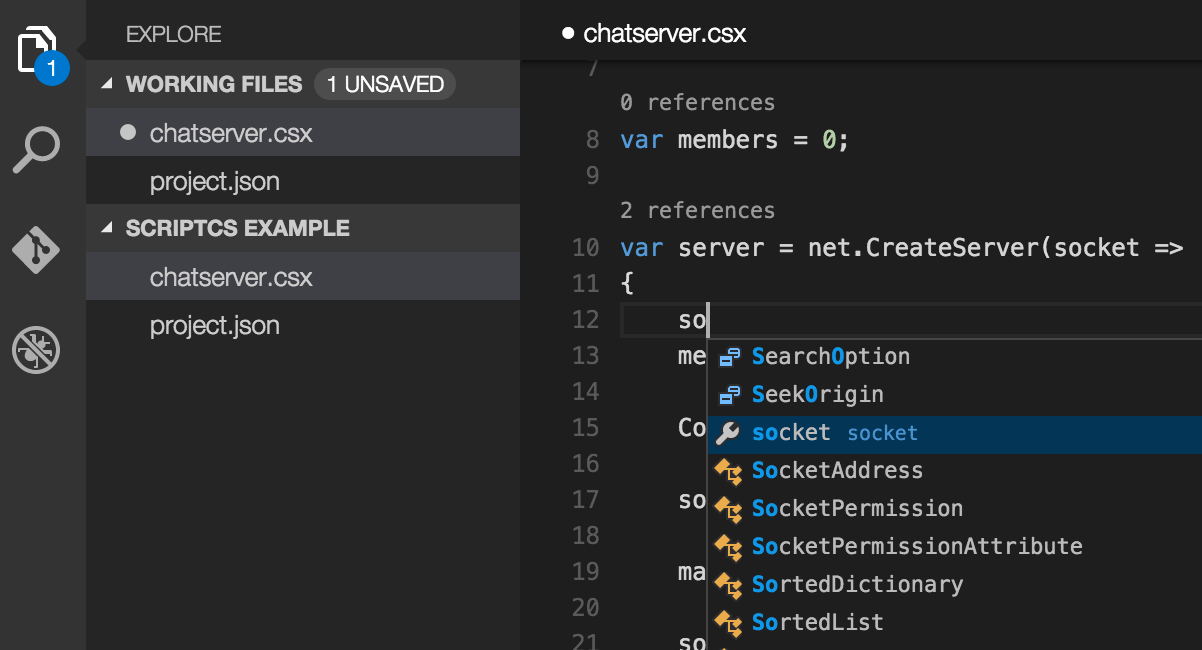Choose SocketAddress from the completion list

pos(838,469)
